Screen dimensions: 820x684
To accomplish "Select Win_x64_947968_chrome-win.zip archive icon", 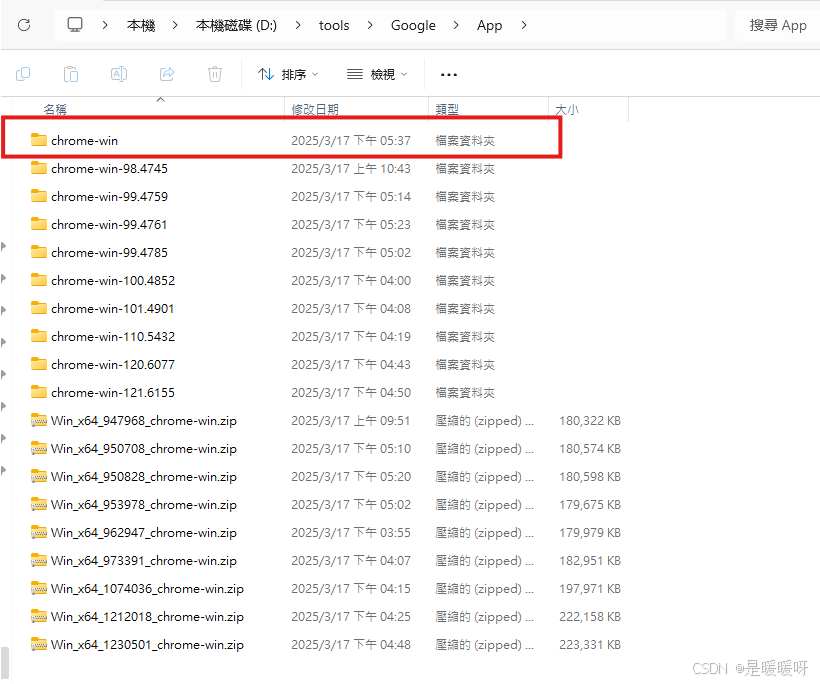I will point(39,420).
